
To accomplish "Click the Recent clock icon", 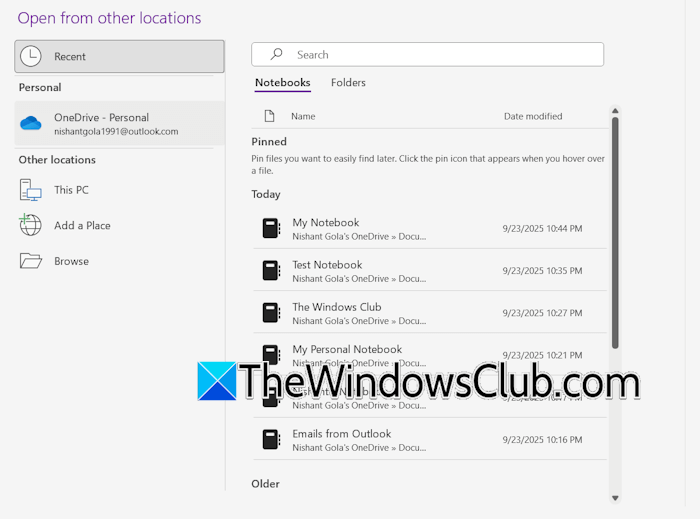I will (x=31, y=56).
